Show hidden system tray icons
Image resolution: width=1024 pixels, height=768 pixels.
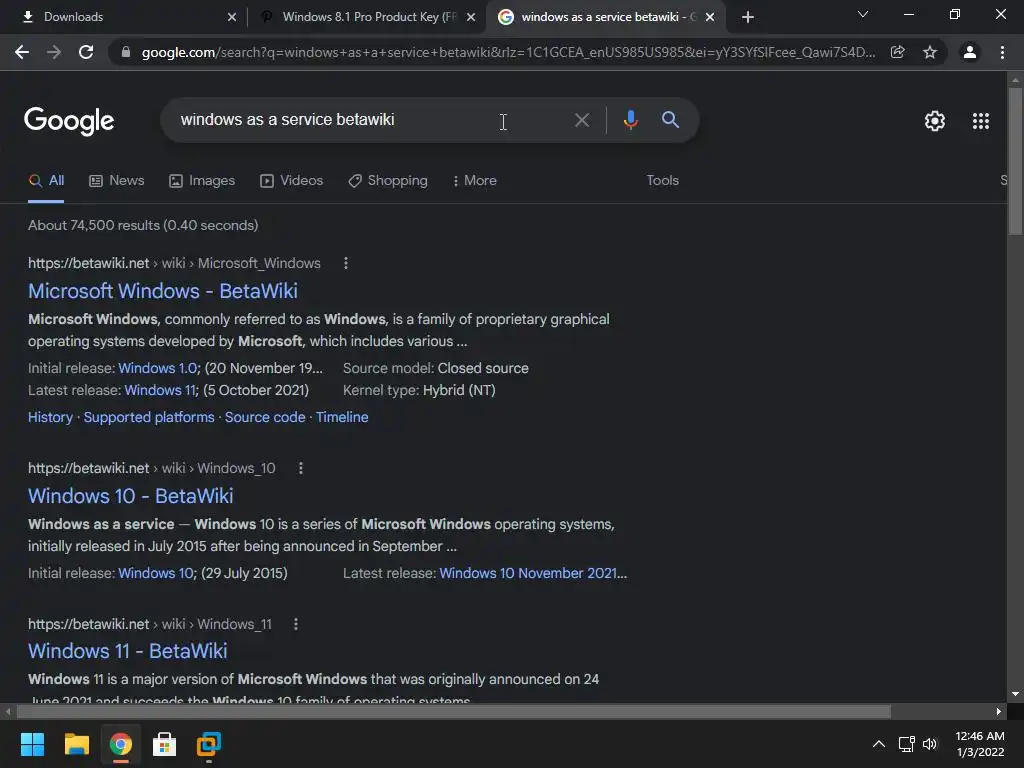click(x=879, y=744)
